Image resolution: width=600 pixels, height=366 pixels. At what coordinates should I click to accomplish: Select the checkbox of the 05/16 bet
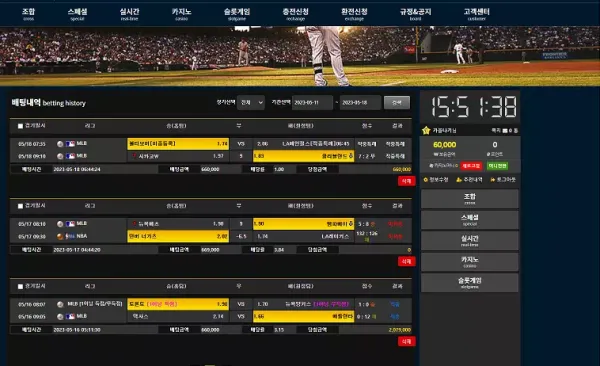[21, 286]
